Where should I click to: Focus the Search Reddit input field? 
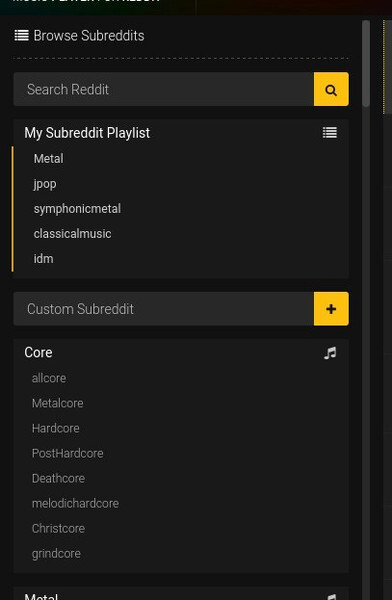(163, 89)
